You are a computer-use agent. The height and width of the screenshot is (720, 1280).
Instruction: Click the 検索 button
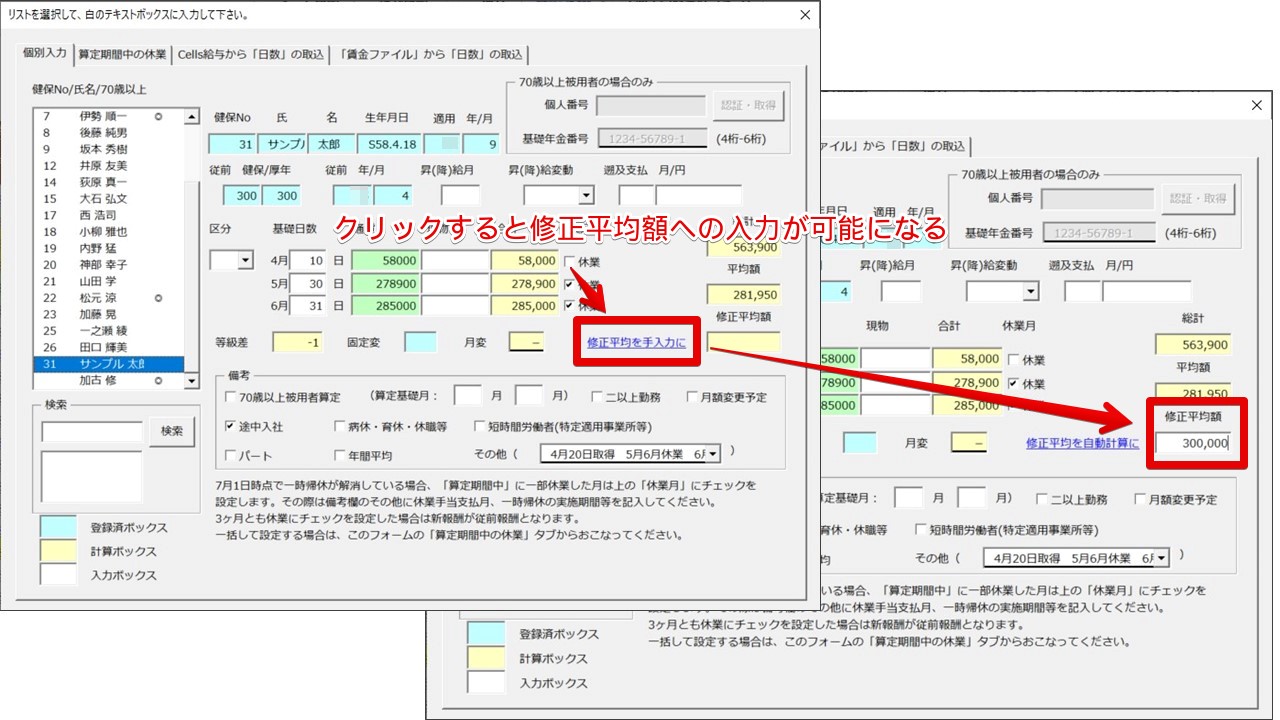click(172, 431)
